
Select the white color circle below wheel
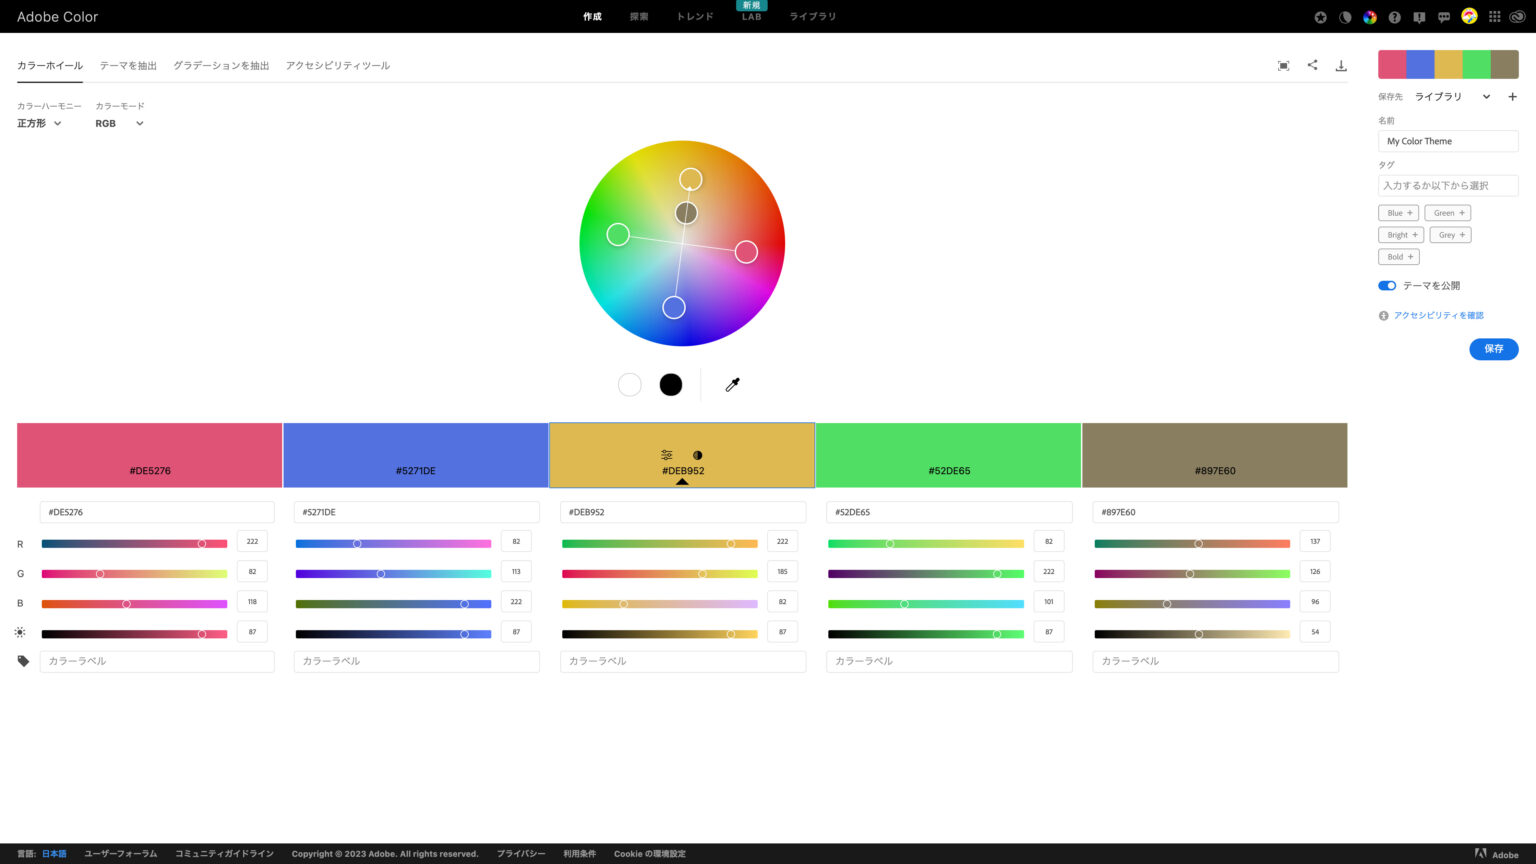(629, 384)
